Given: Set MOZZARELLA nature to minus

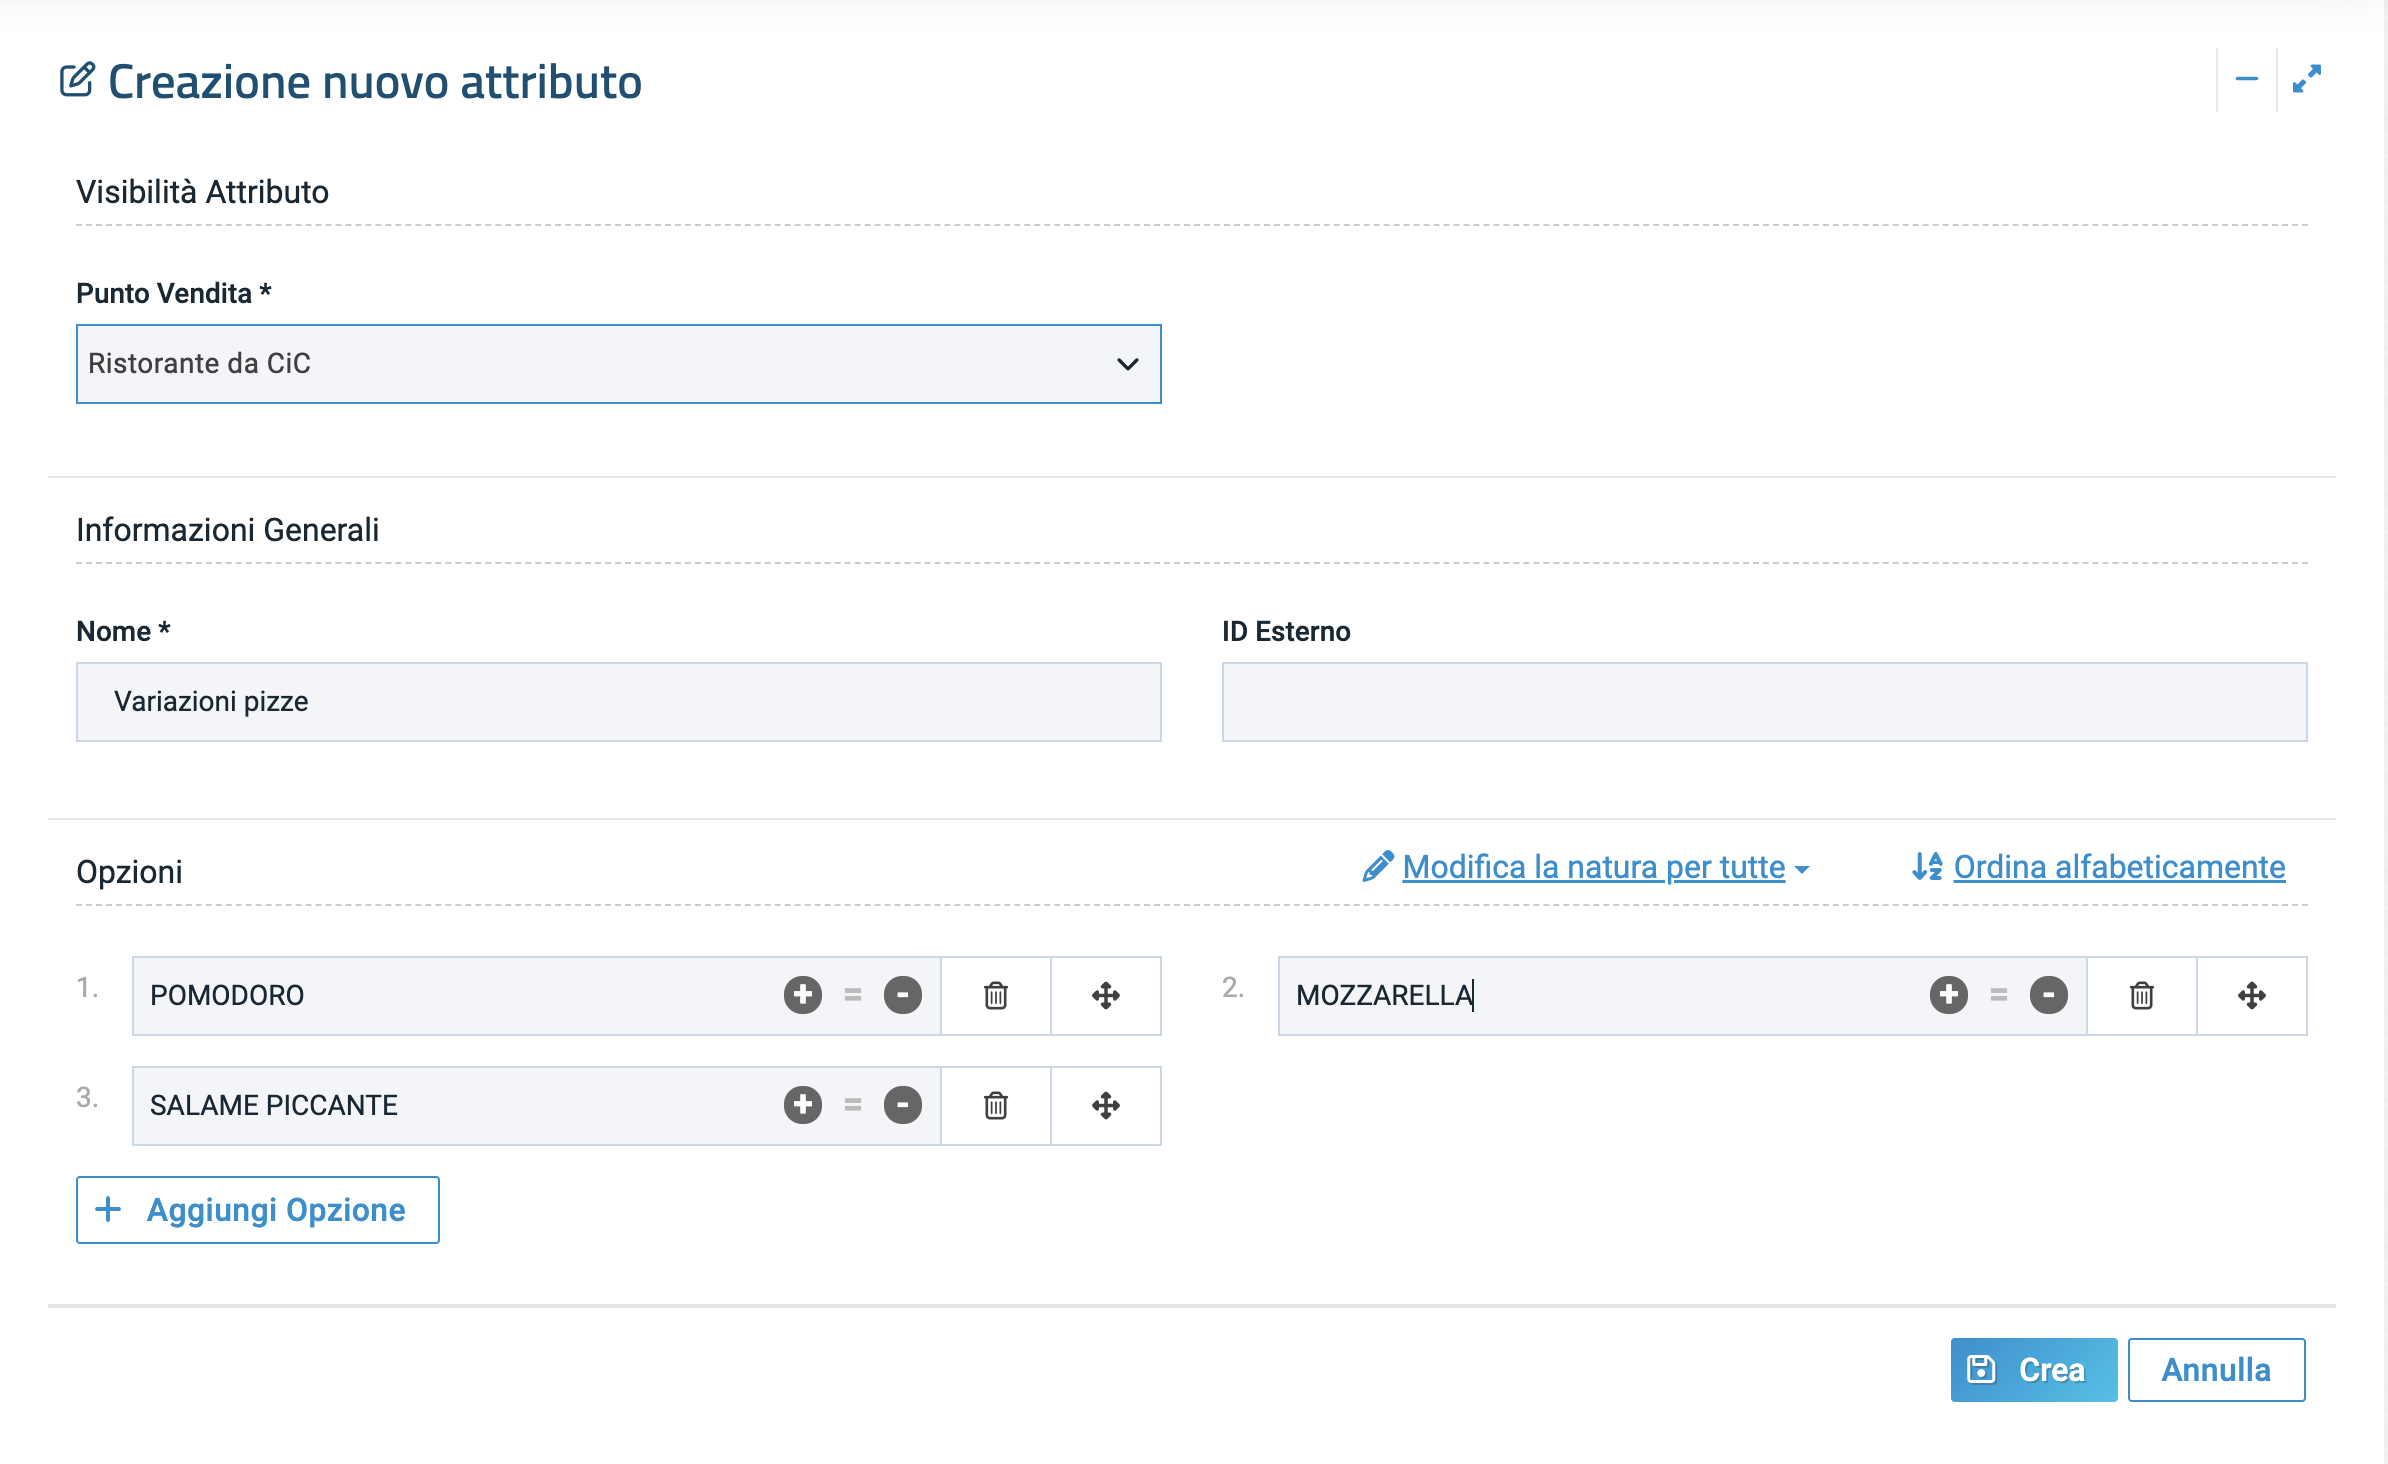Looking at the screenshot, I should click(2048, 995).
